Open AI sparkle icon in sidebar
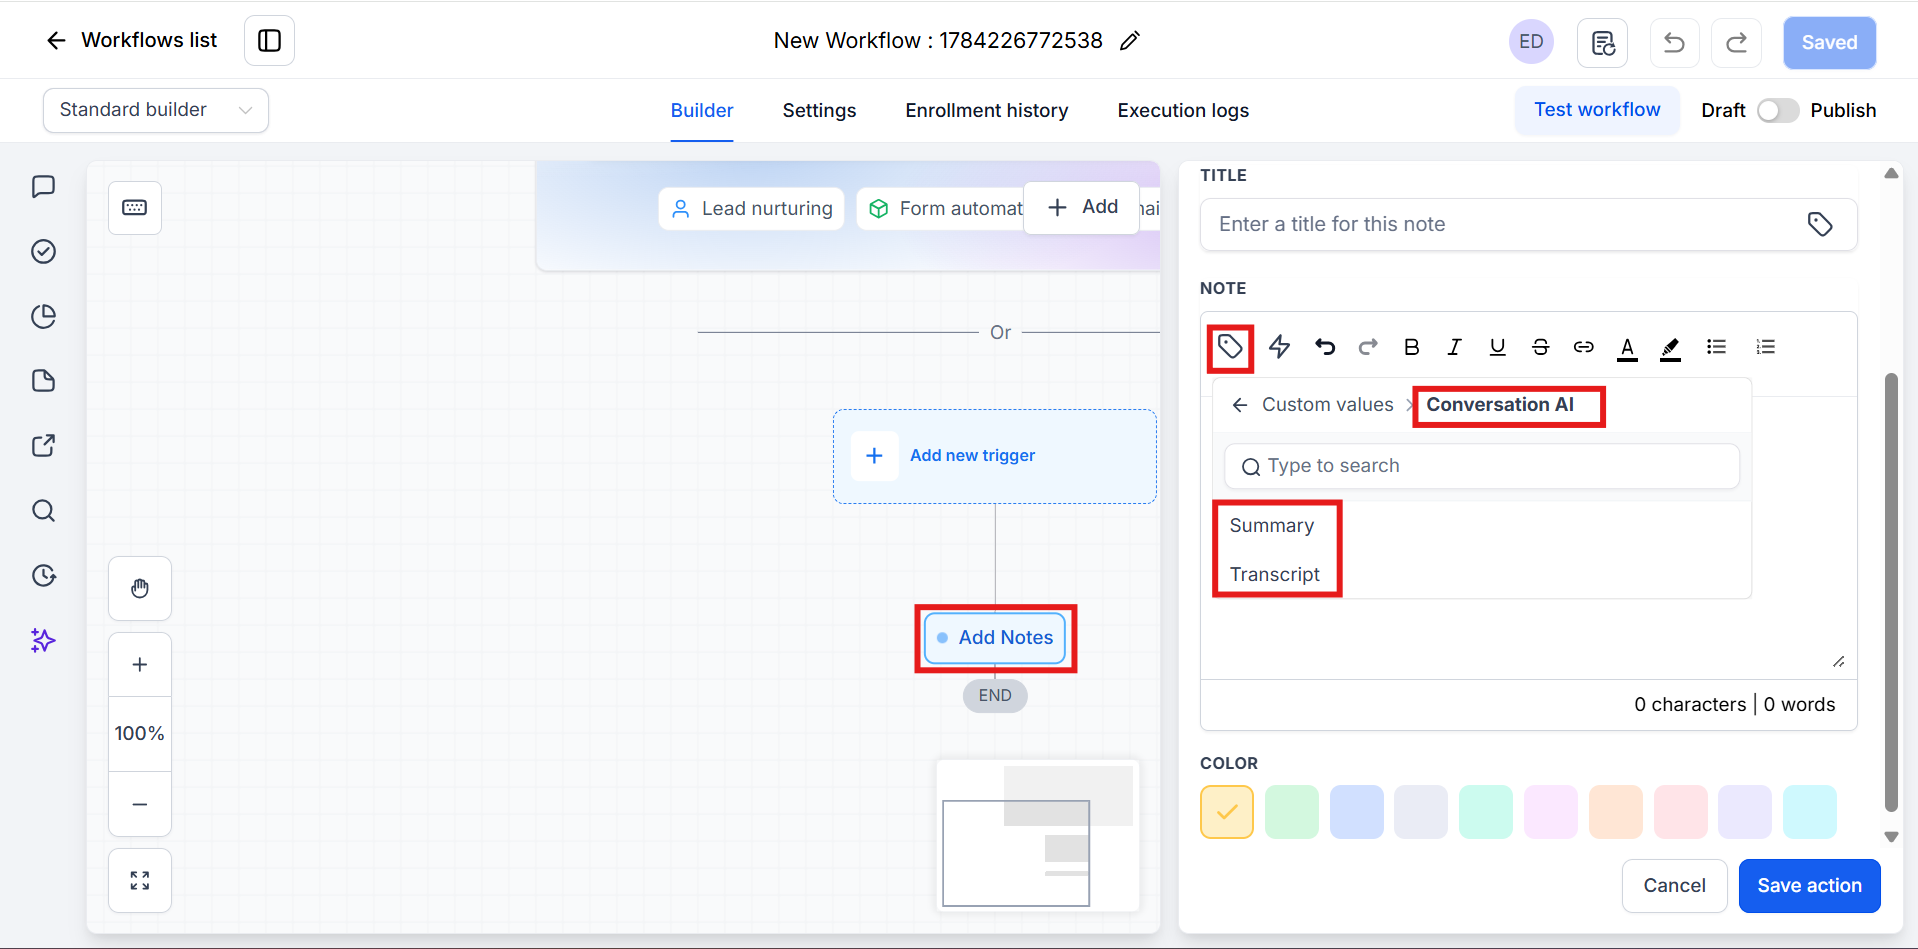 43,640
